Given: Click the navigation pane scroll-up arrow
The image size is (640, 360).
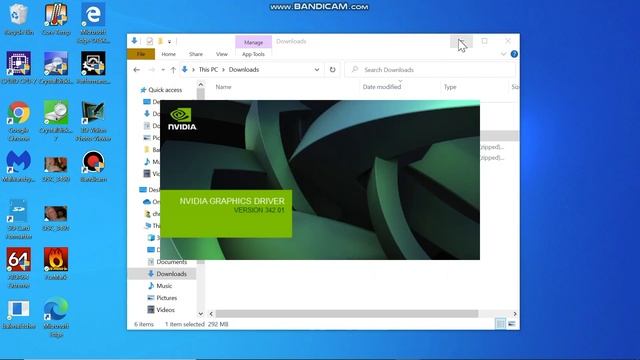Looking at the screenshot, I should tap(200, 84).
